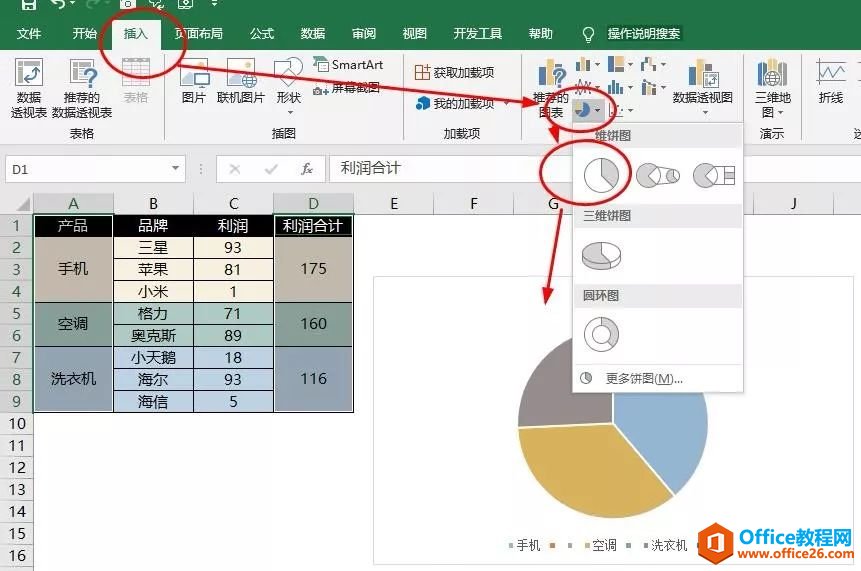Choose the 3-D pie chart
This screenshot has width=861, height=571.
pos(601,255)
